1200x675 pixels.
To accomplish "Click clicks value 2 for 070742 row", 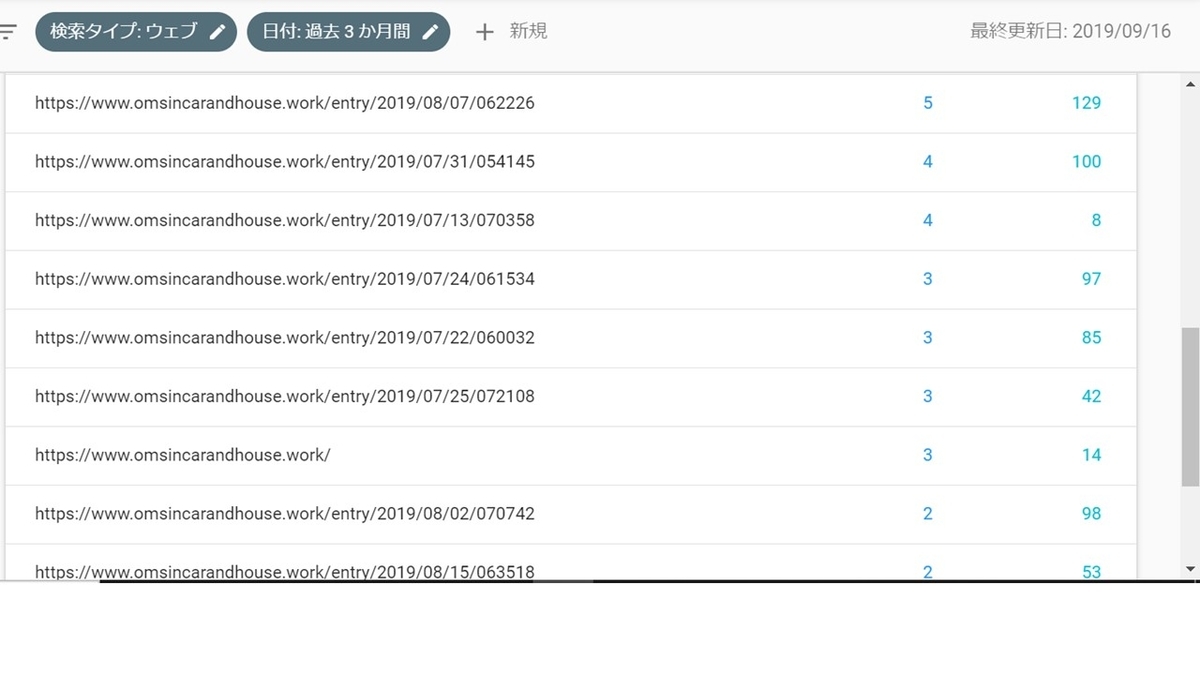I will (928, 514).
